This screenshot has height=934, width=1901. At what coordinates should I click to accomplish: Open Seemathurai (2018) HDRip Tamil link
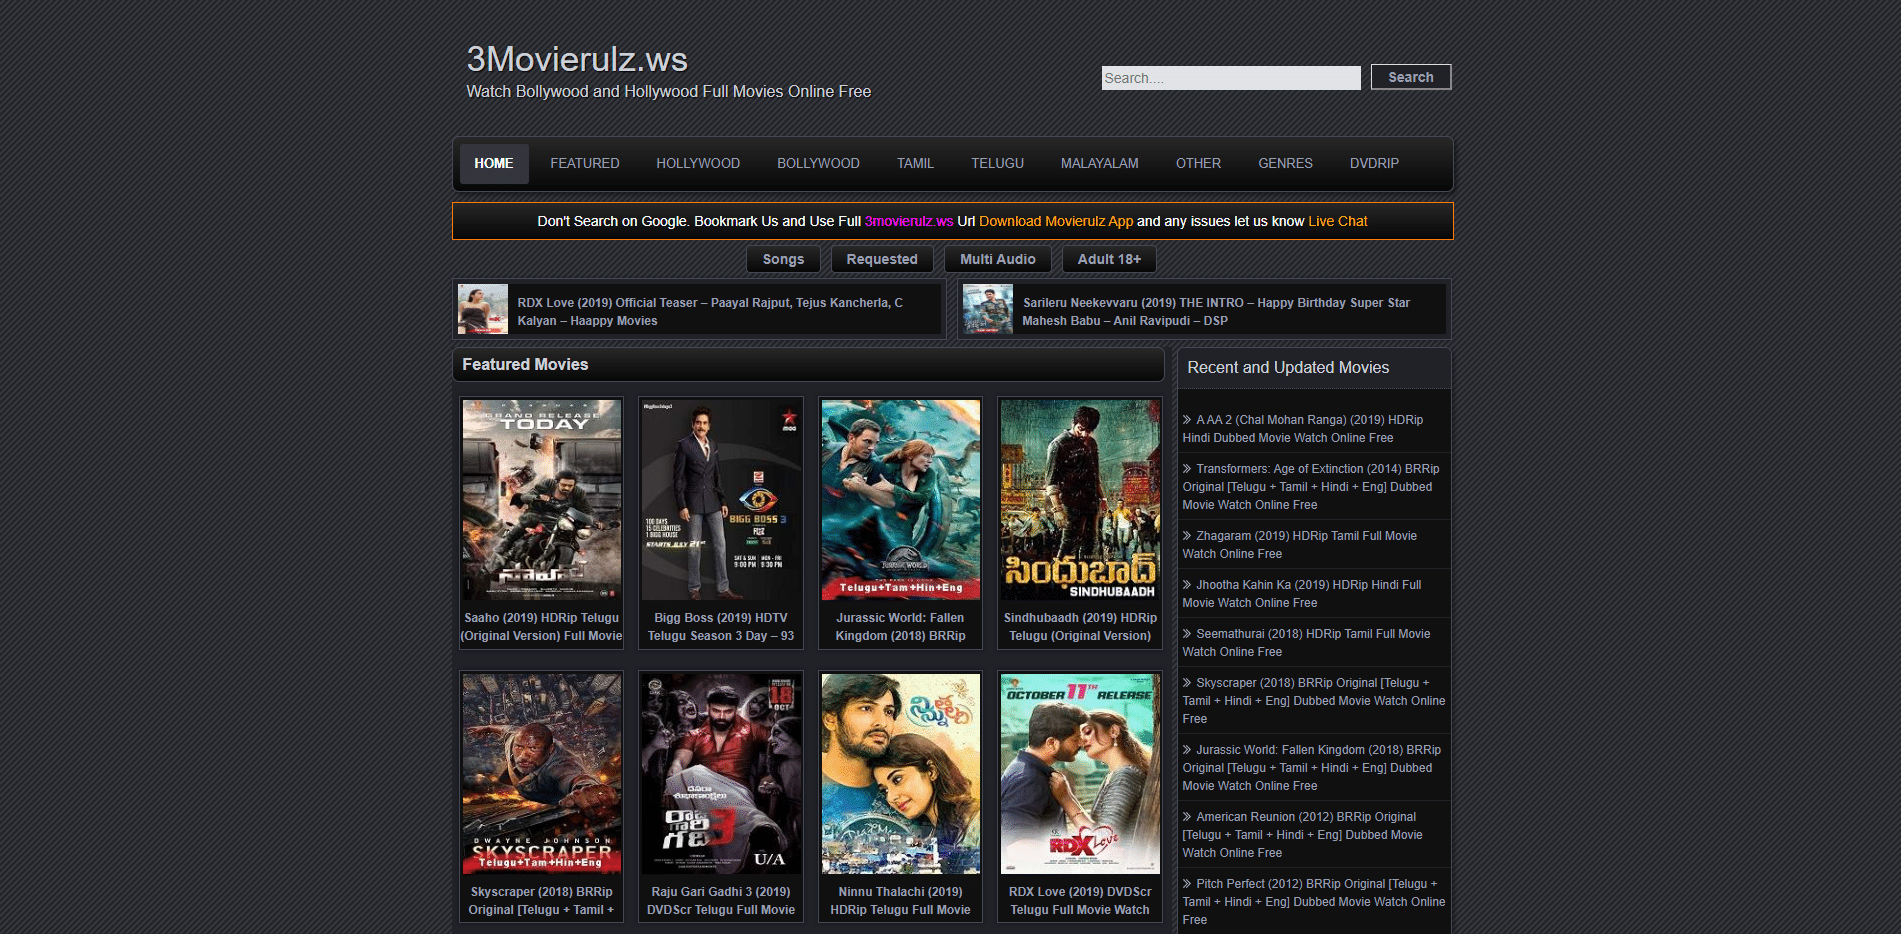pyautogui.click(x=1306, y=643)
